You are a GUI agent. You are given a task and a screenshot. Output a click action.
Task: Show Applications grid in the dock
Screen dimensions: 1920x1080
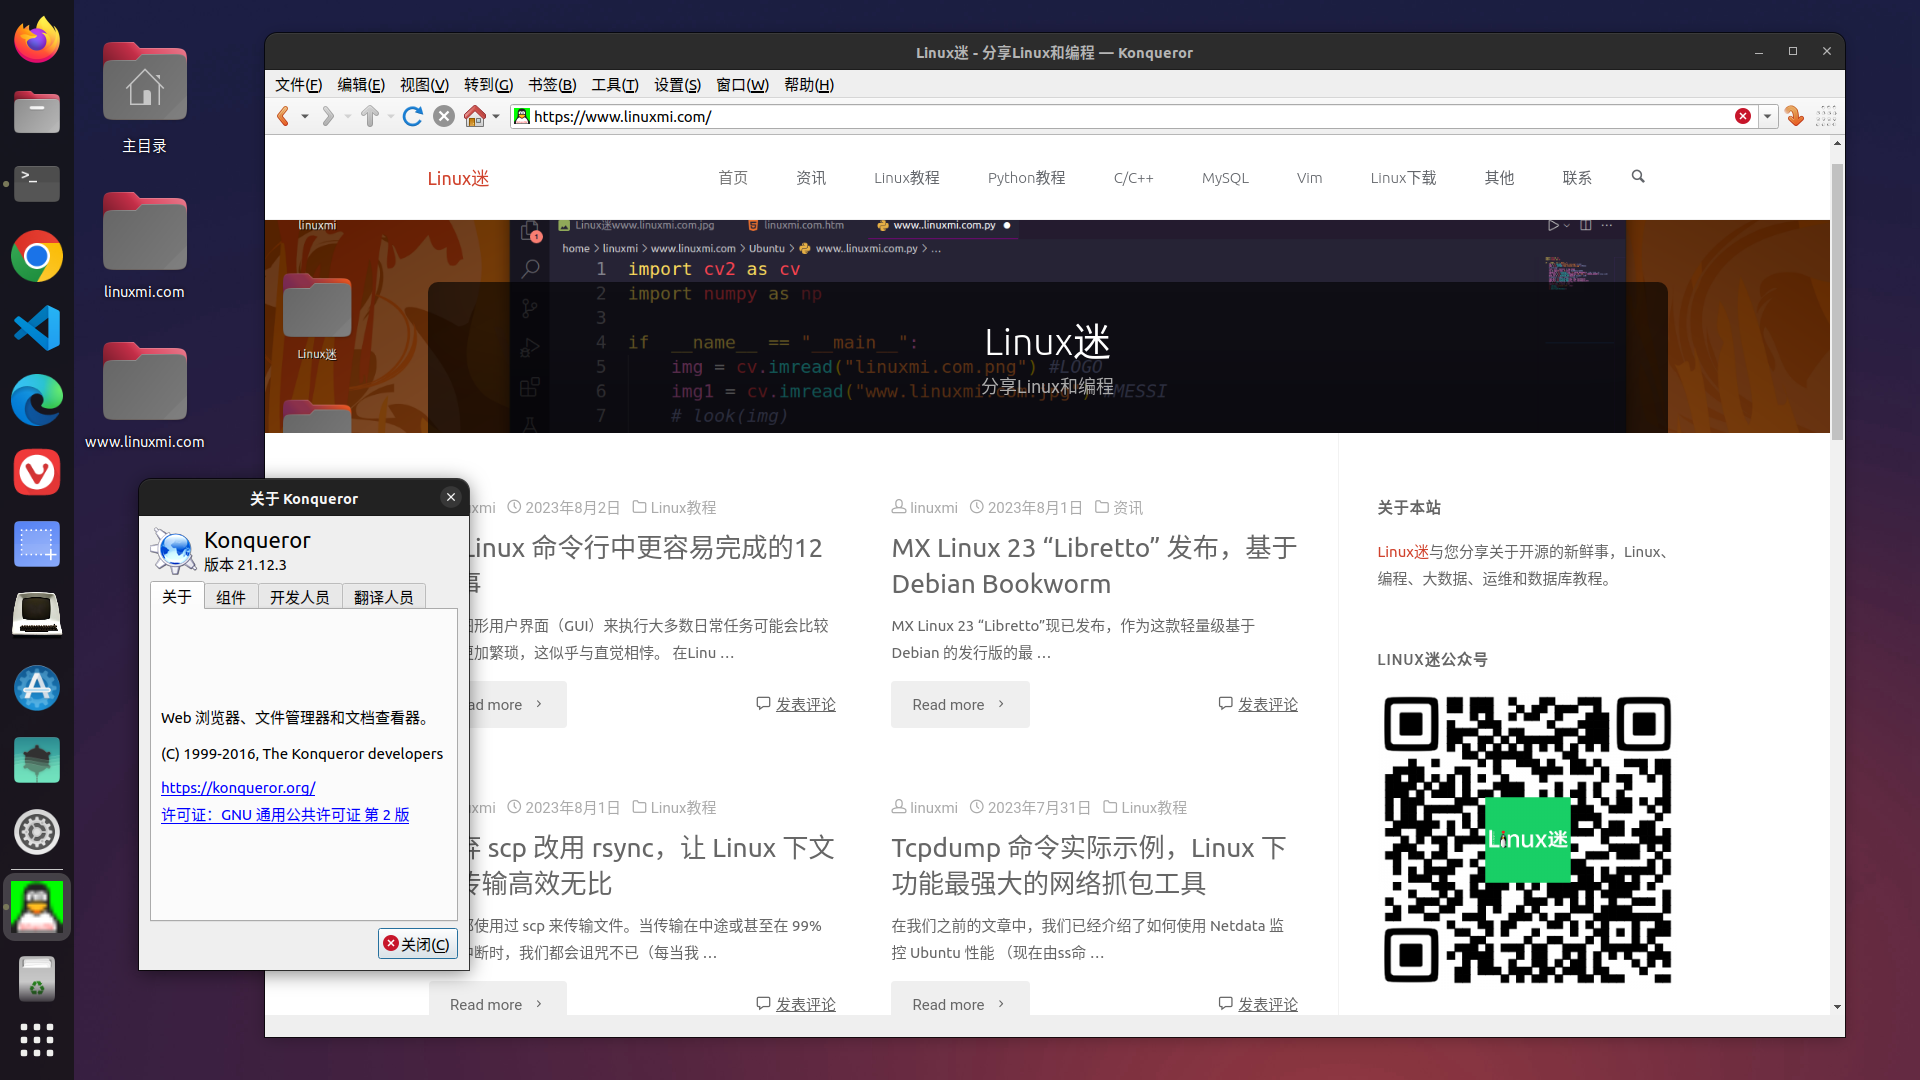[37, 1040]
